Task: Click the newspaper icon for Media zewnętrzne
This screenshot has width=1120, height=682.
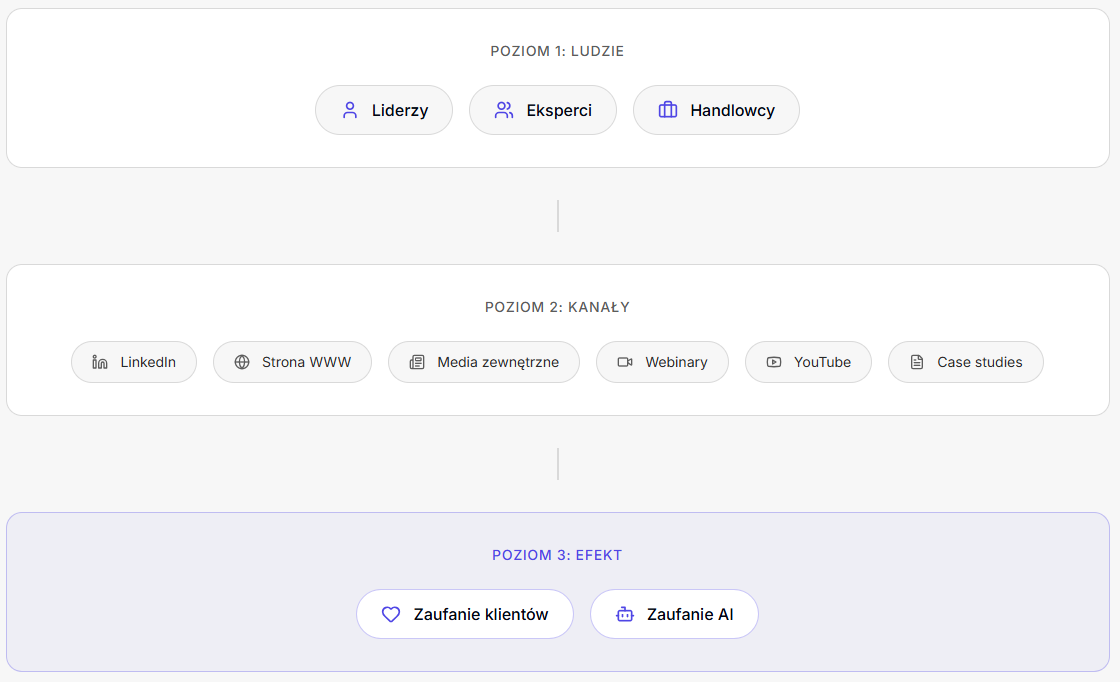Action: [x=417, y=362]
